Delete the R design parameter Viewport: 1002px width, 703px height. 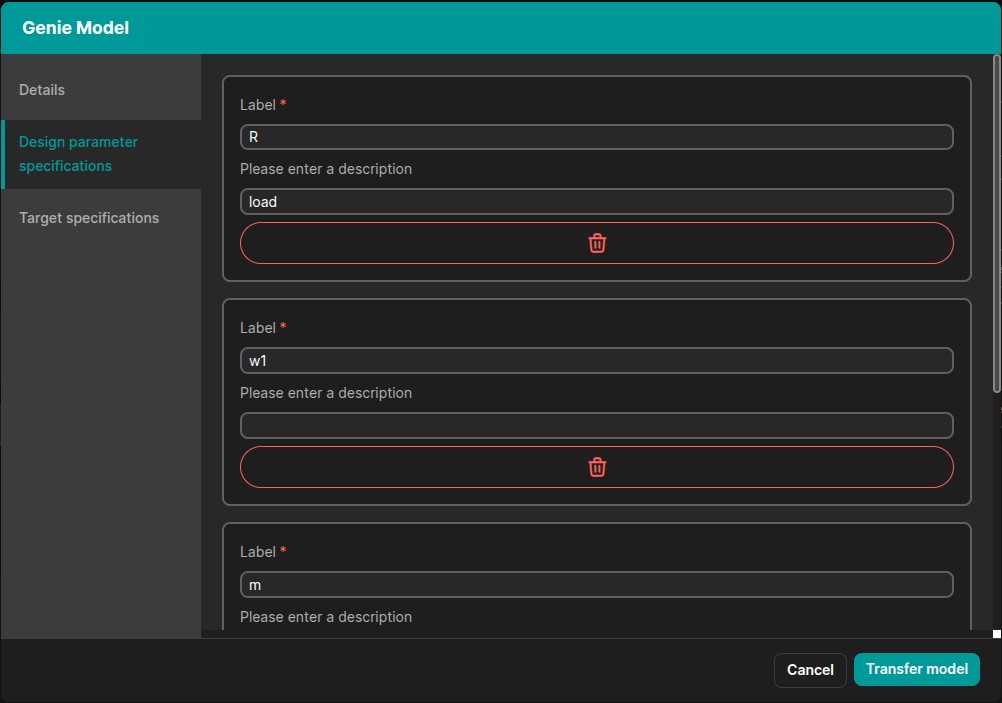click(x=596, y=243)
